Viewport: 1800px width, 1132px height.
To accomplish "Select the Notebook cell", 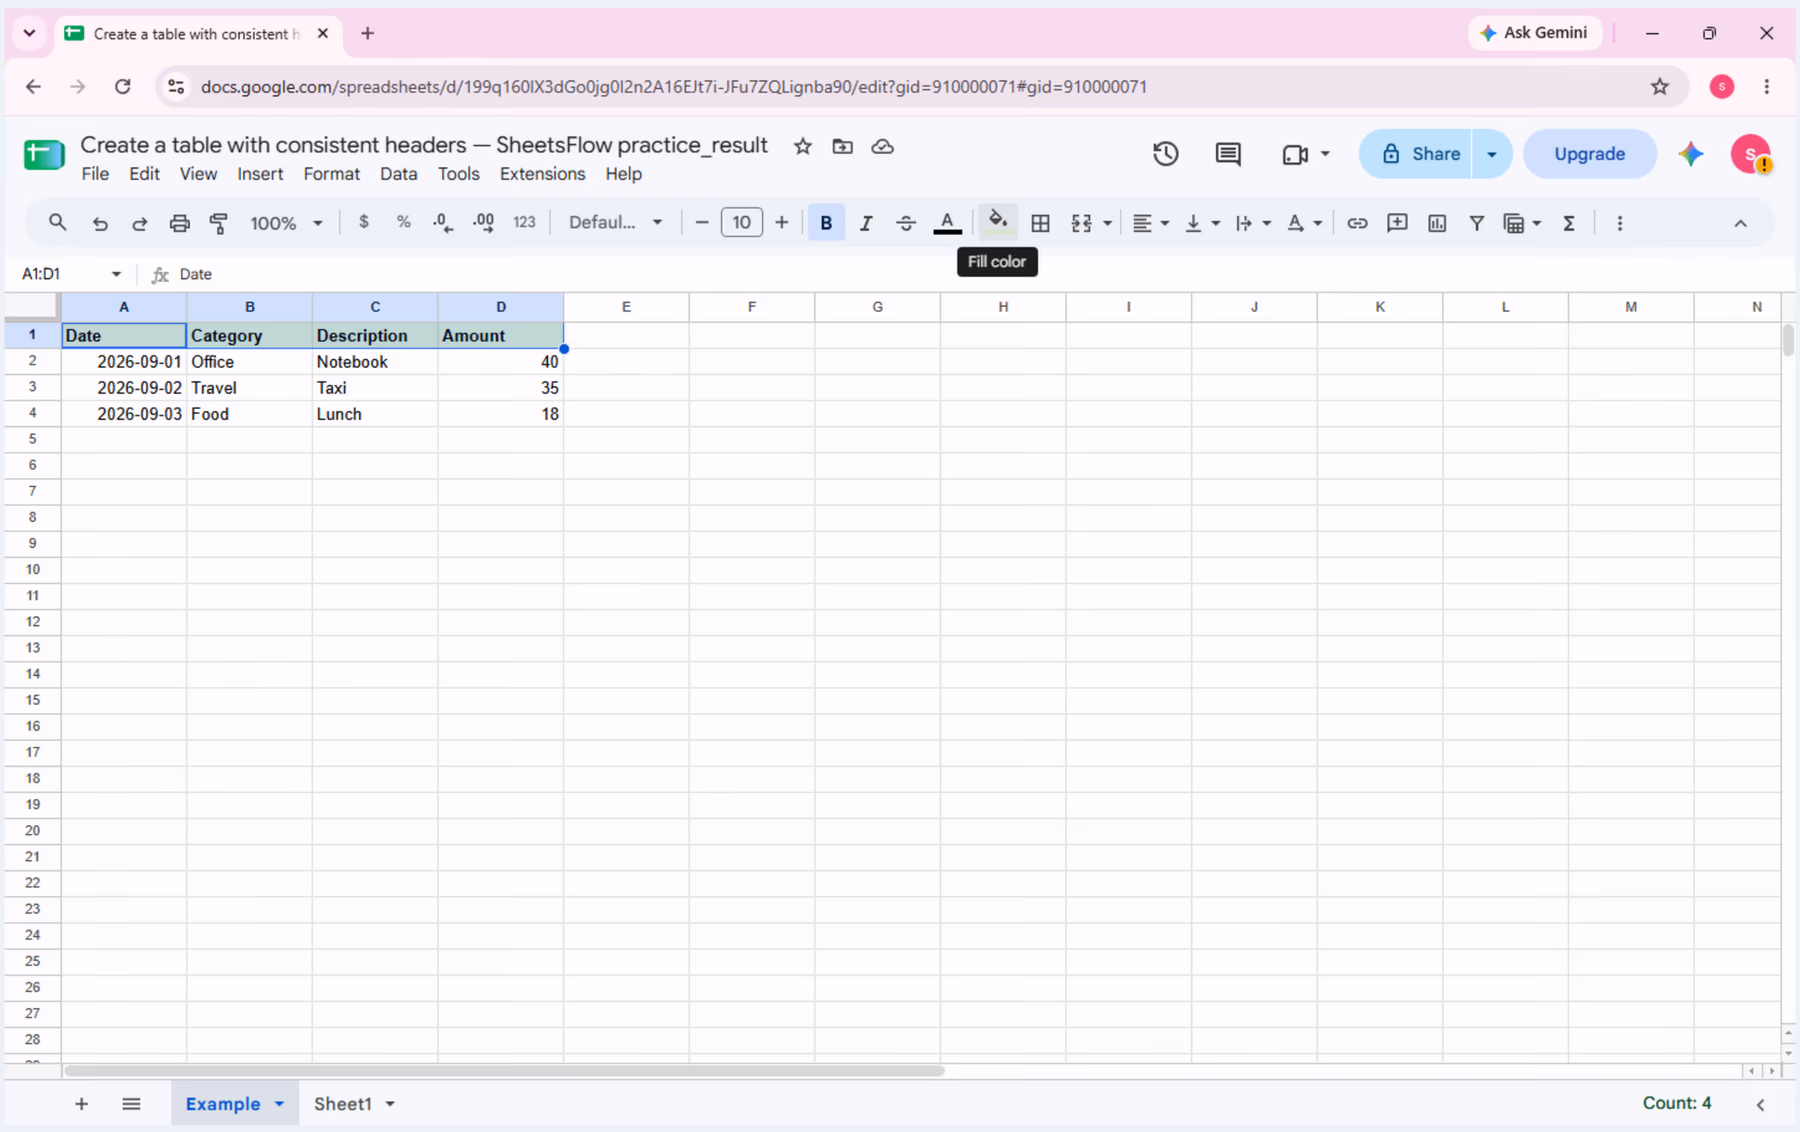I will pos(375,362).
